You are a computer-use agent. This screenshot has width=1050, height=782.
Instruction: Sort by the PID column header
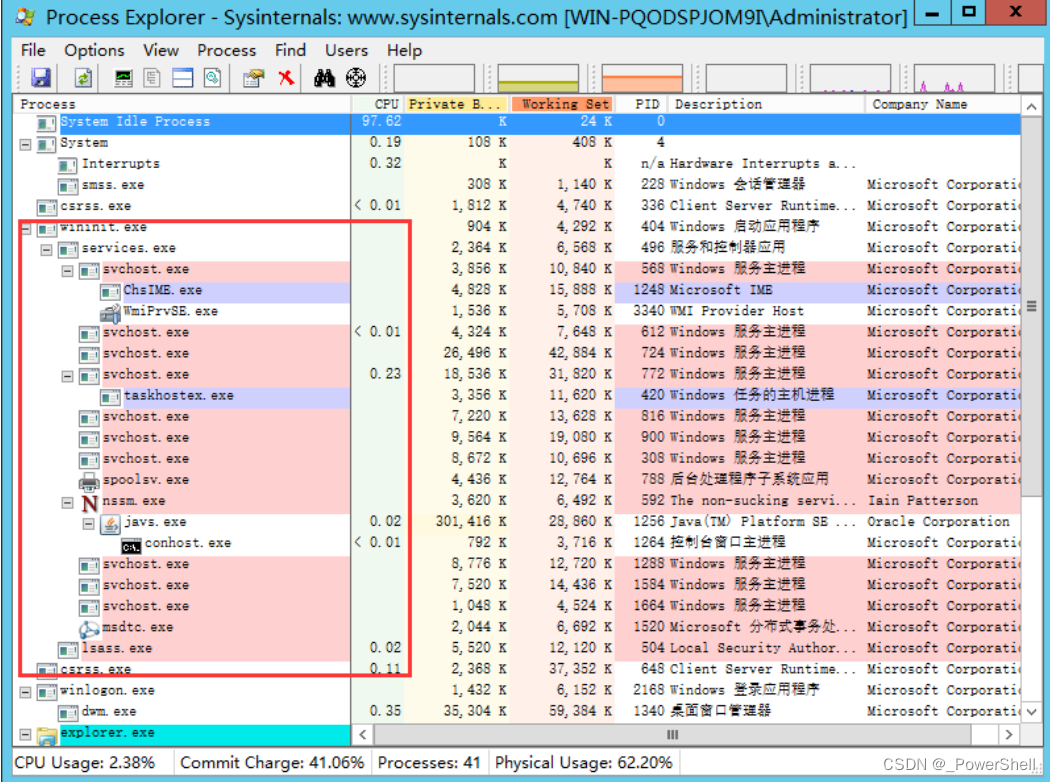point(642,104)
